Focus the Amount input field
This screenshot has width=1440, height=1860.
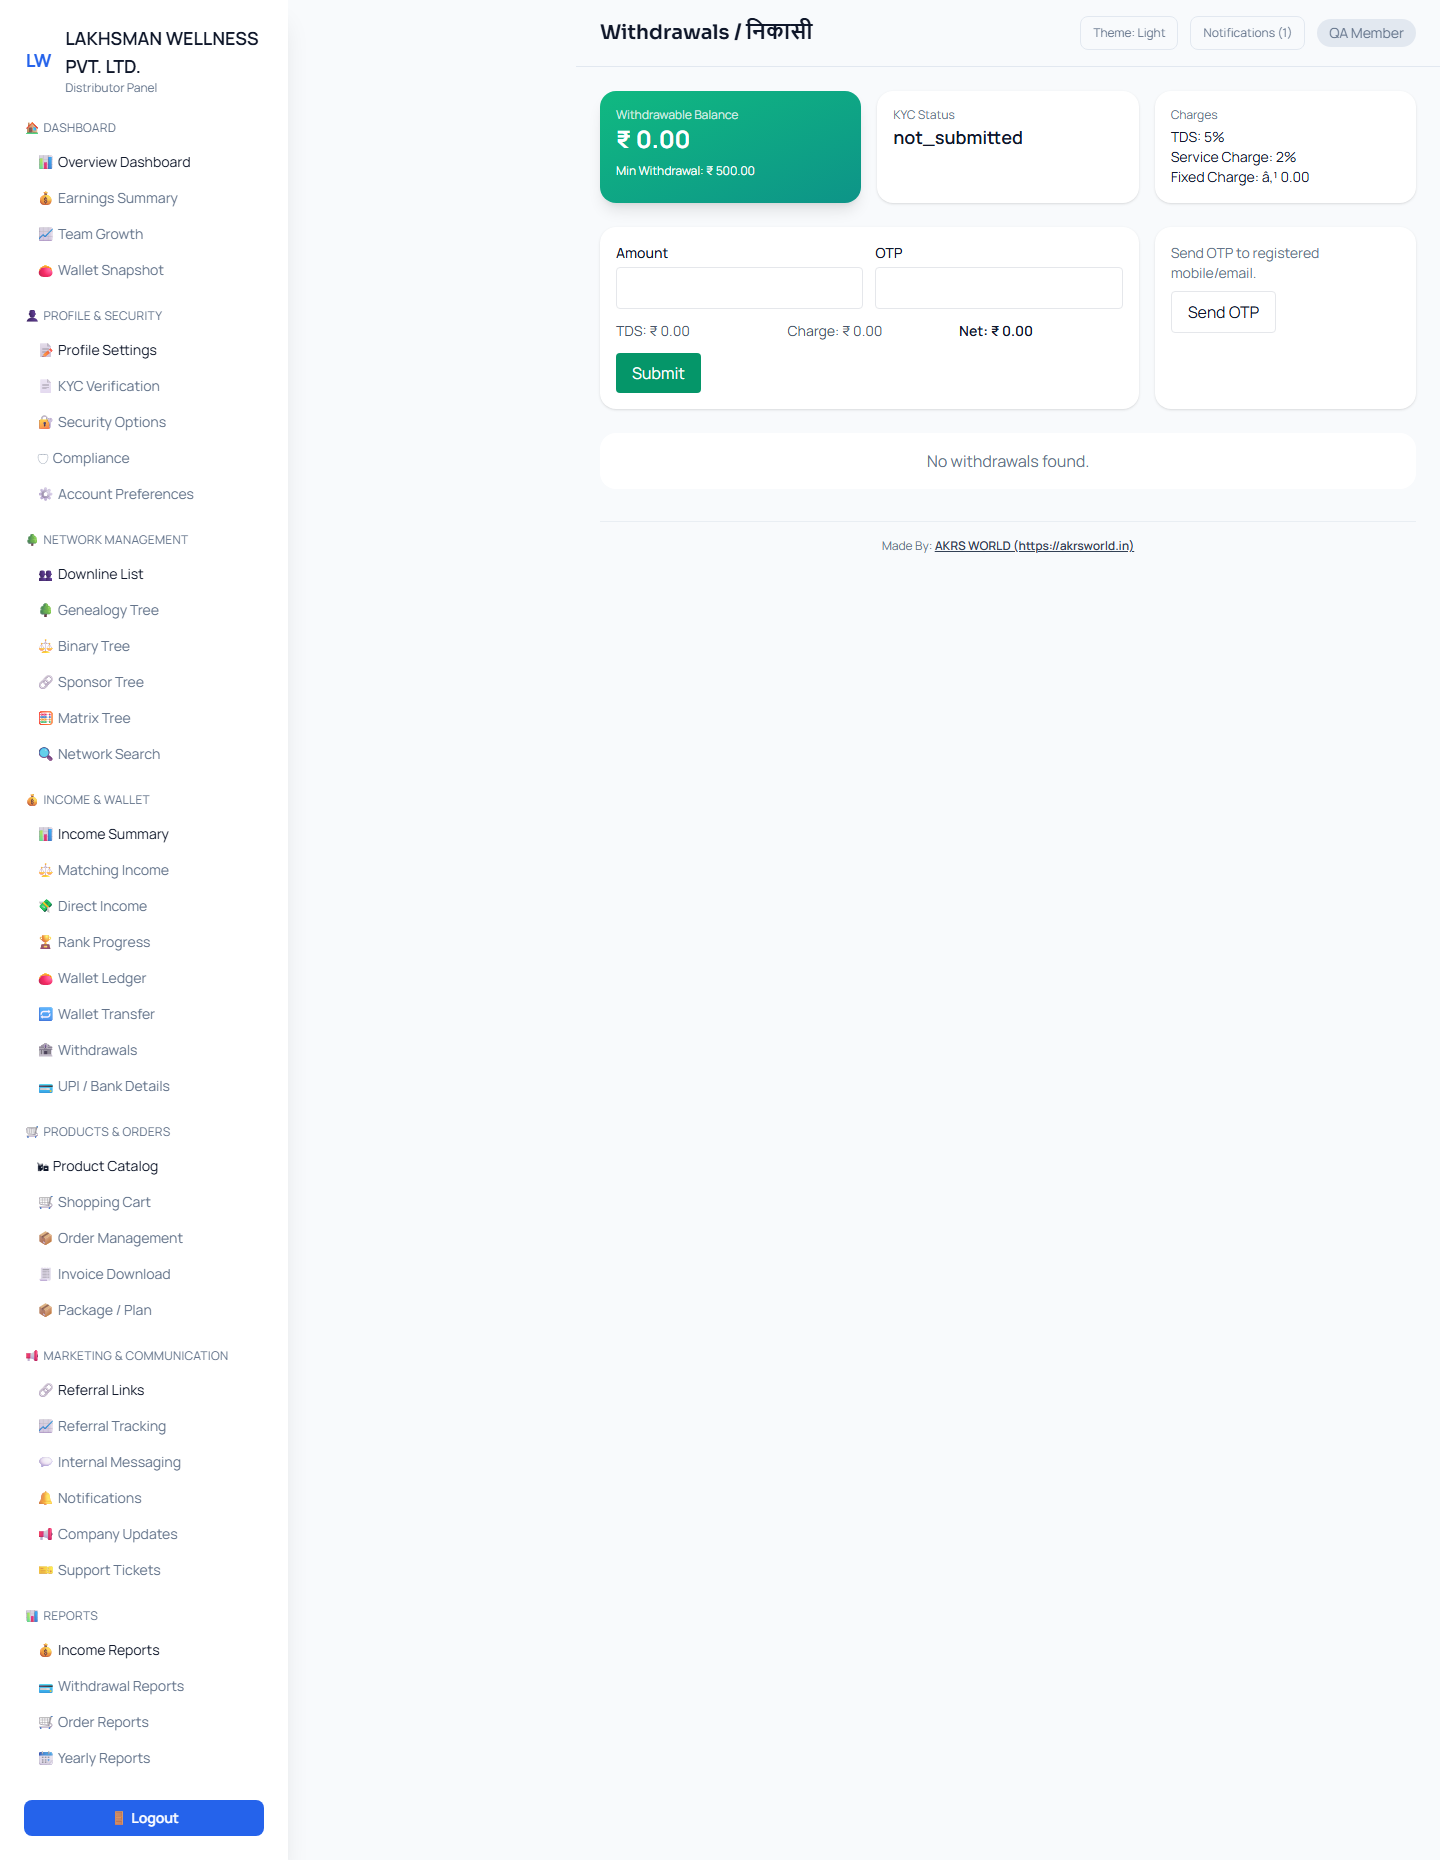tap(739, 288)
